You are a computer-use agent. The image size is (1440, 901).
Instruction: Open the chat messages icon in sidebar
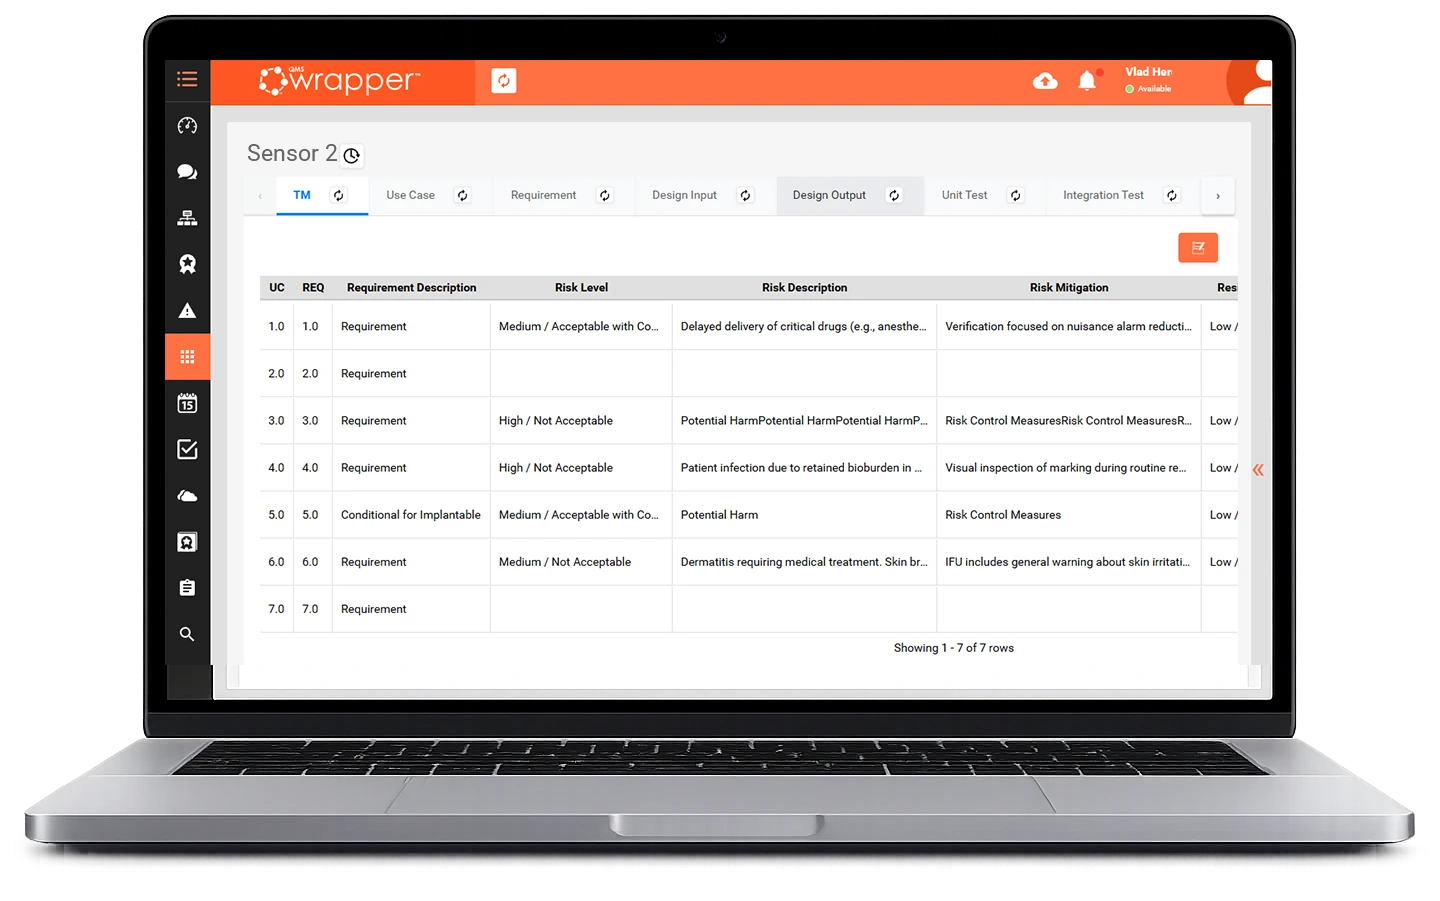click(x=187, y=172)
